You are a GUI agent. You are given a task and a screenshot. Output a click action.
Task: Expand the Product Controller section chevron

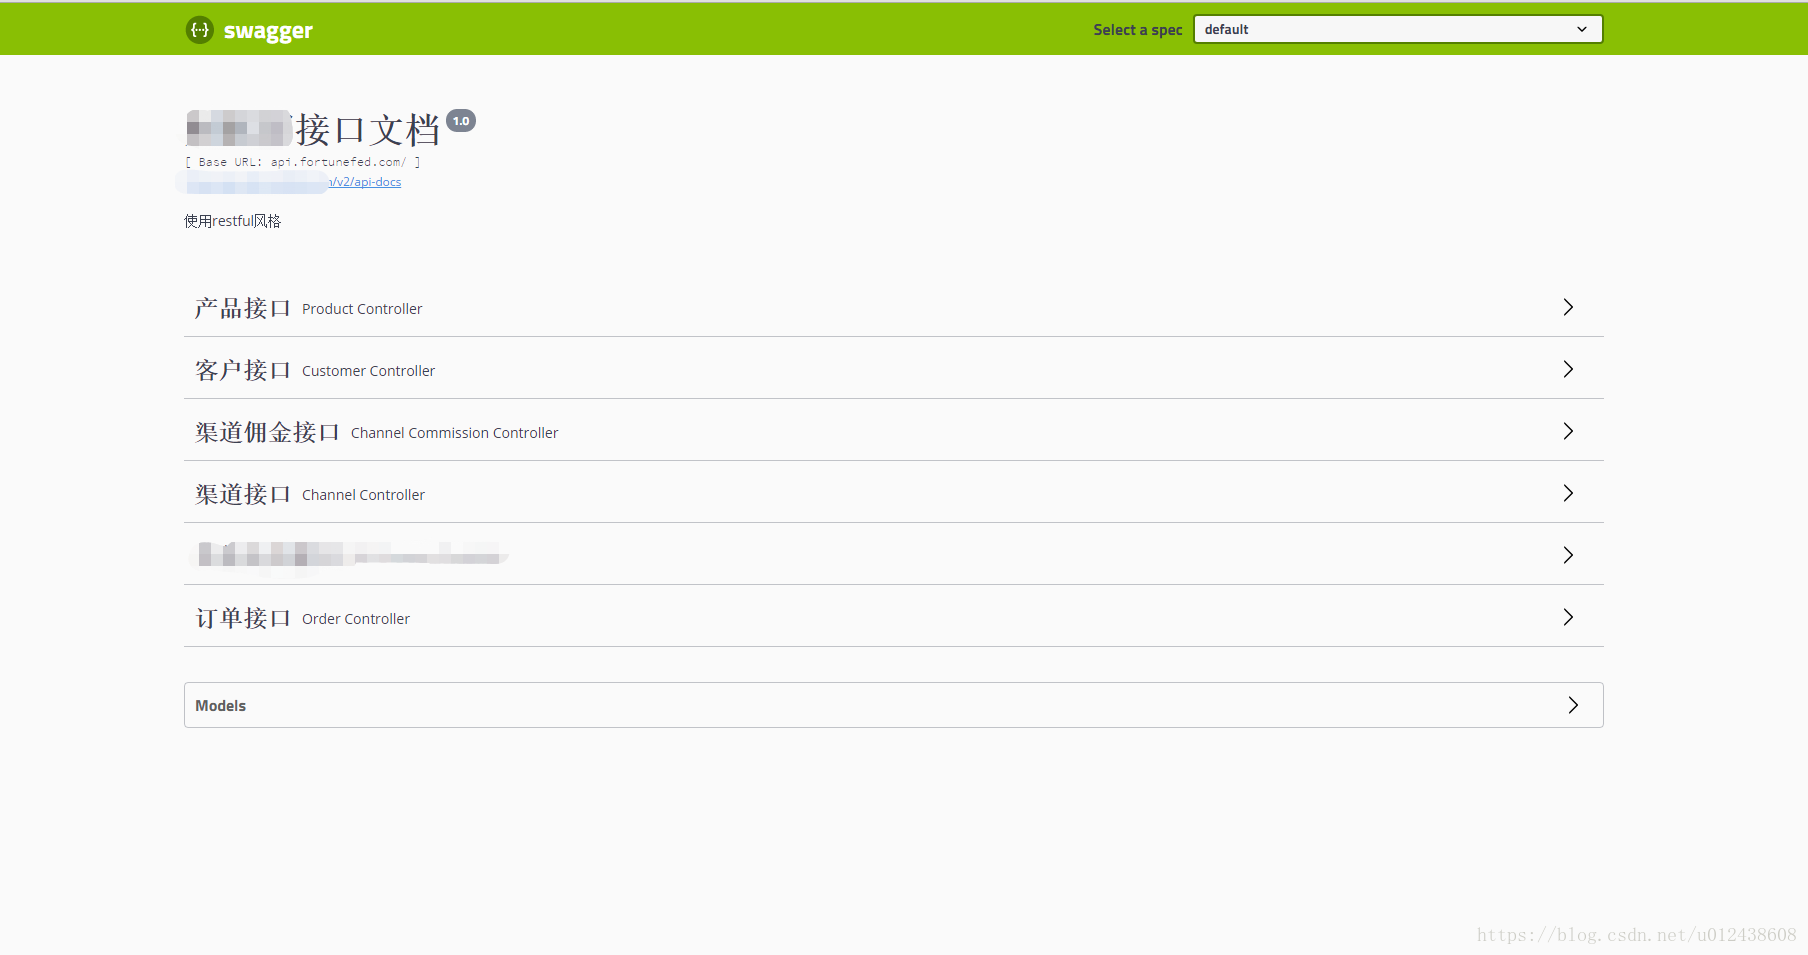click(1568, 307)
